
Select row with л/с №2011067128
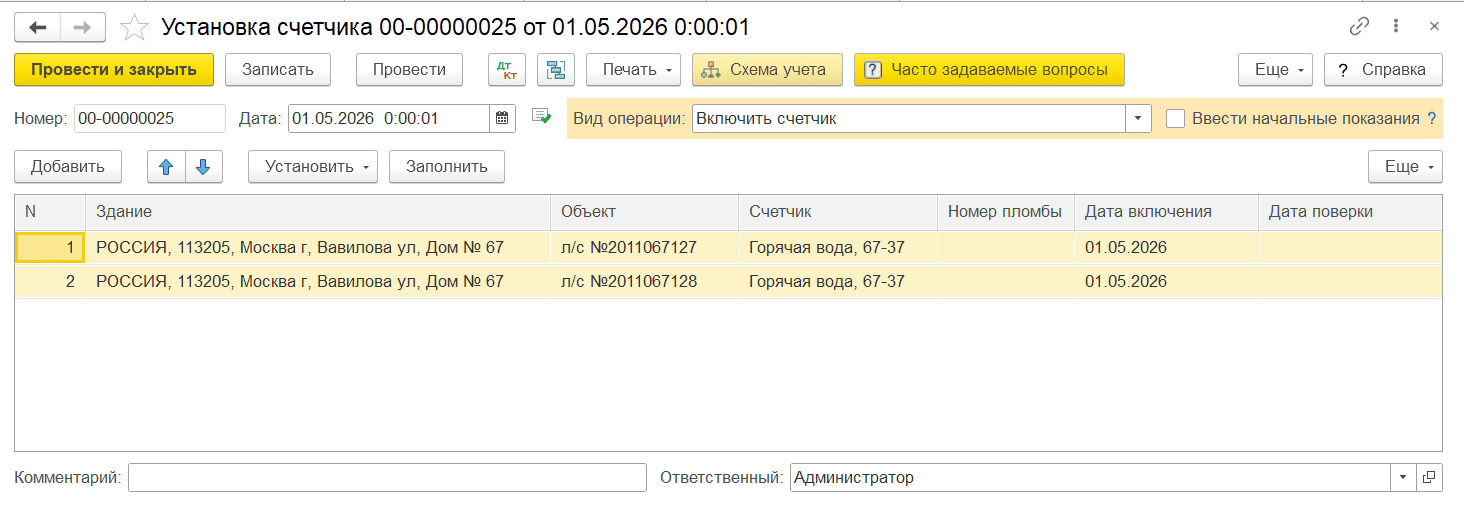[x=728, y=282]
